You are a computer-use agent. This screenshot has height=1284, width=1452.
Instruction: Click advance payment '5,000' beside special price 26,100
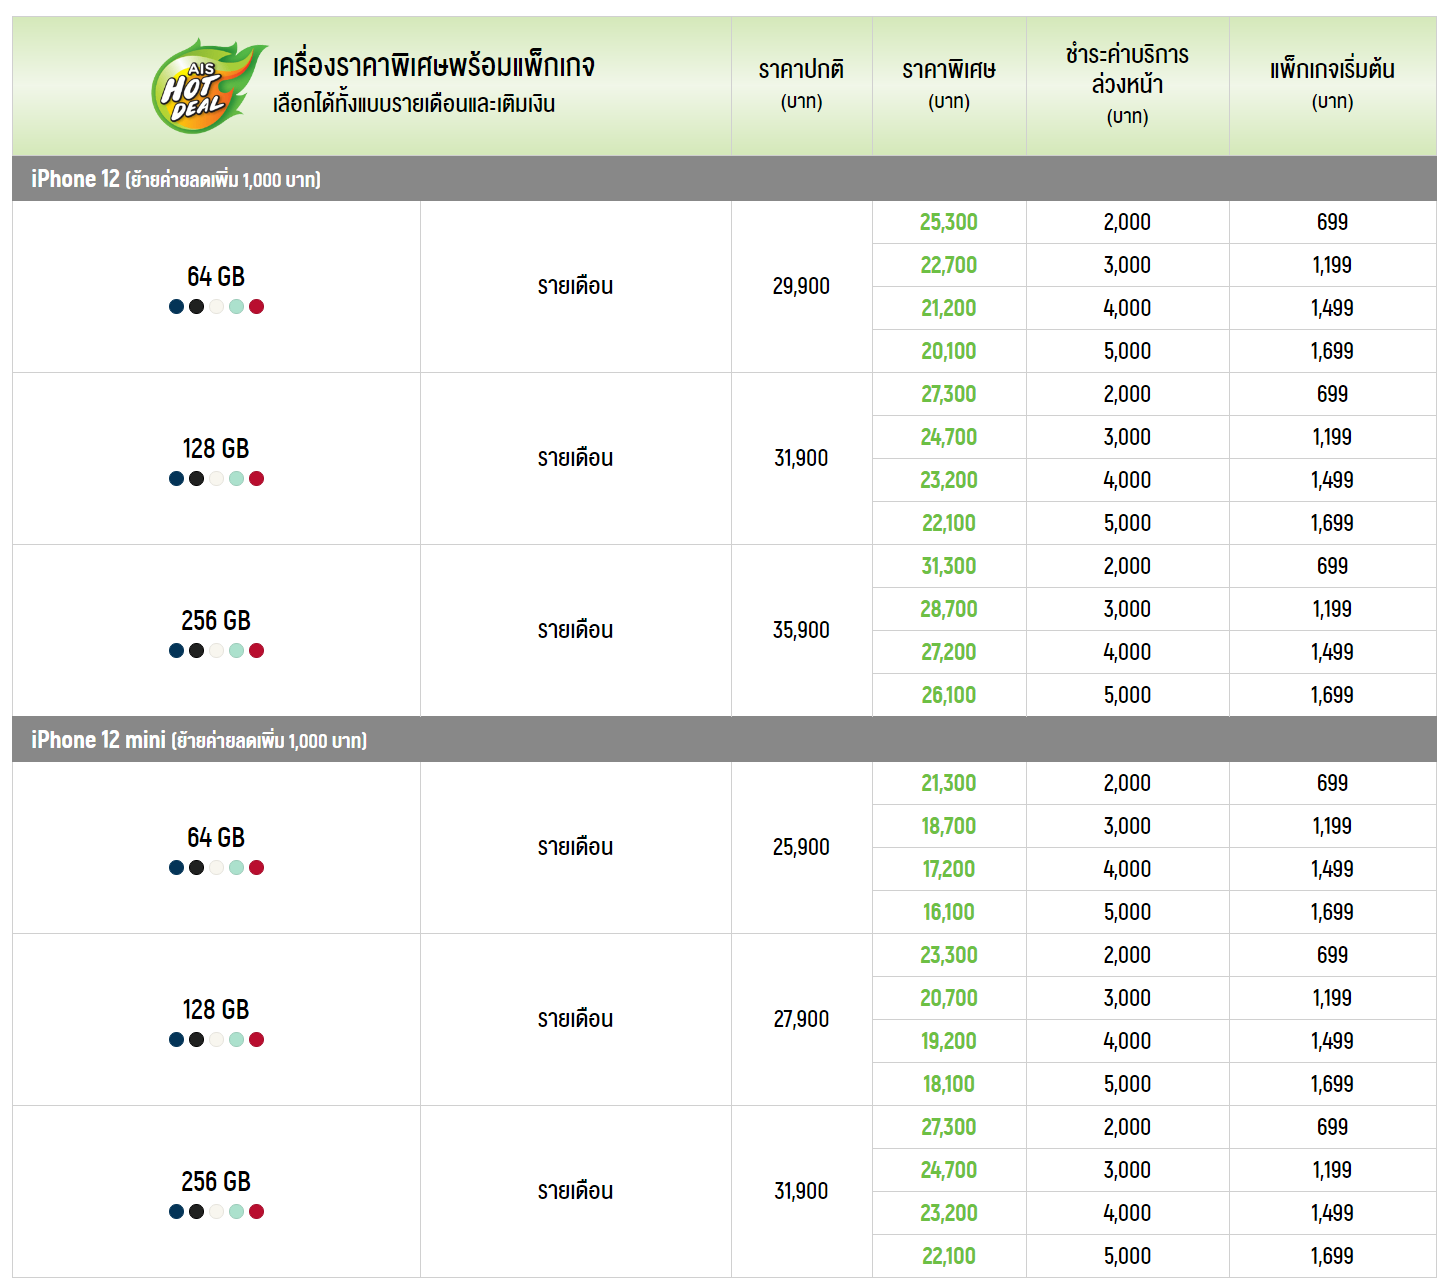tap(1127, 695)
